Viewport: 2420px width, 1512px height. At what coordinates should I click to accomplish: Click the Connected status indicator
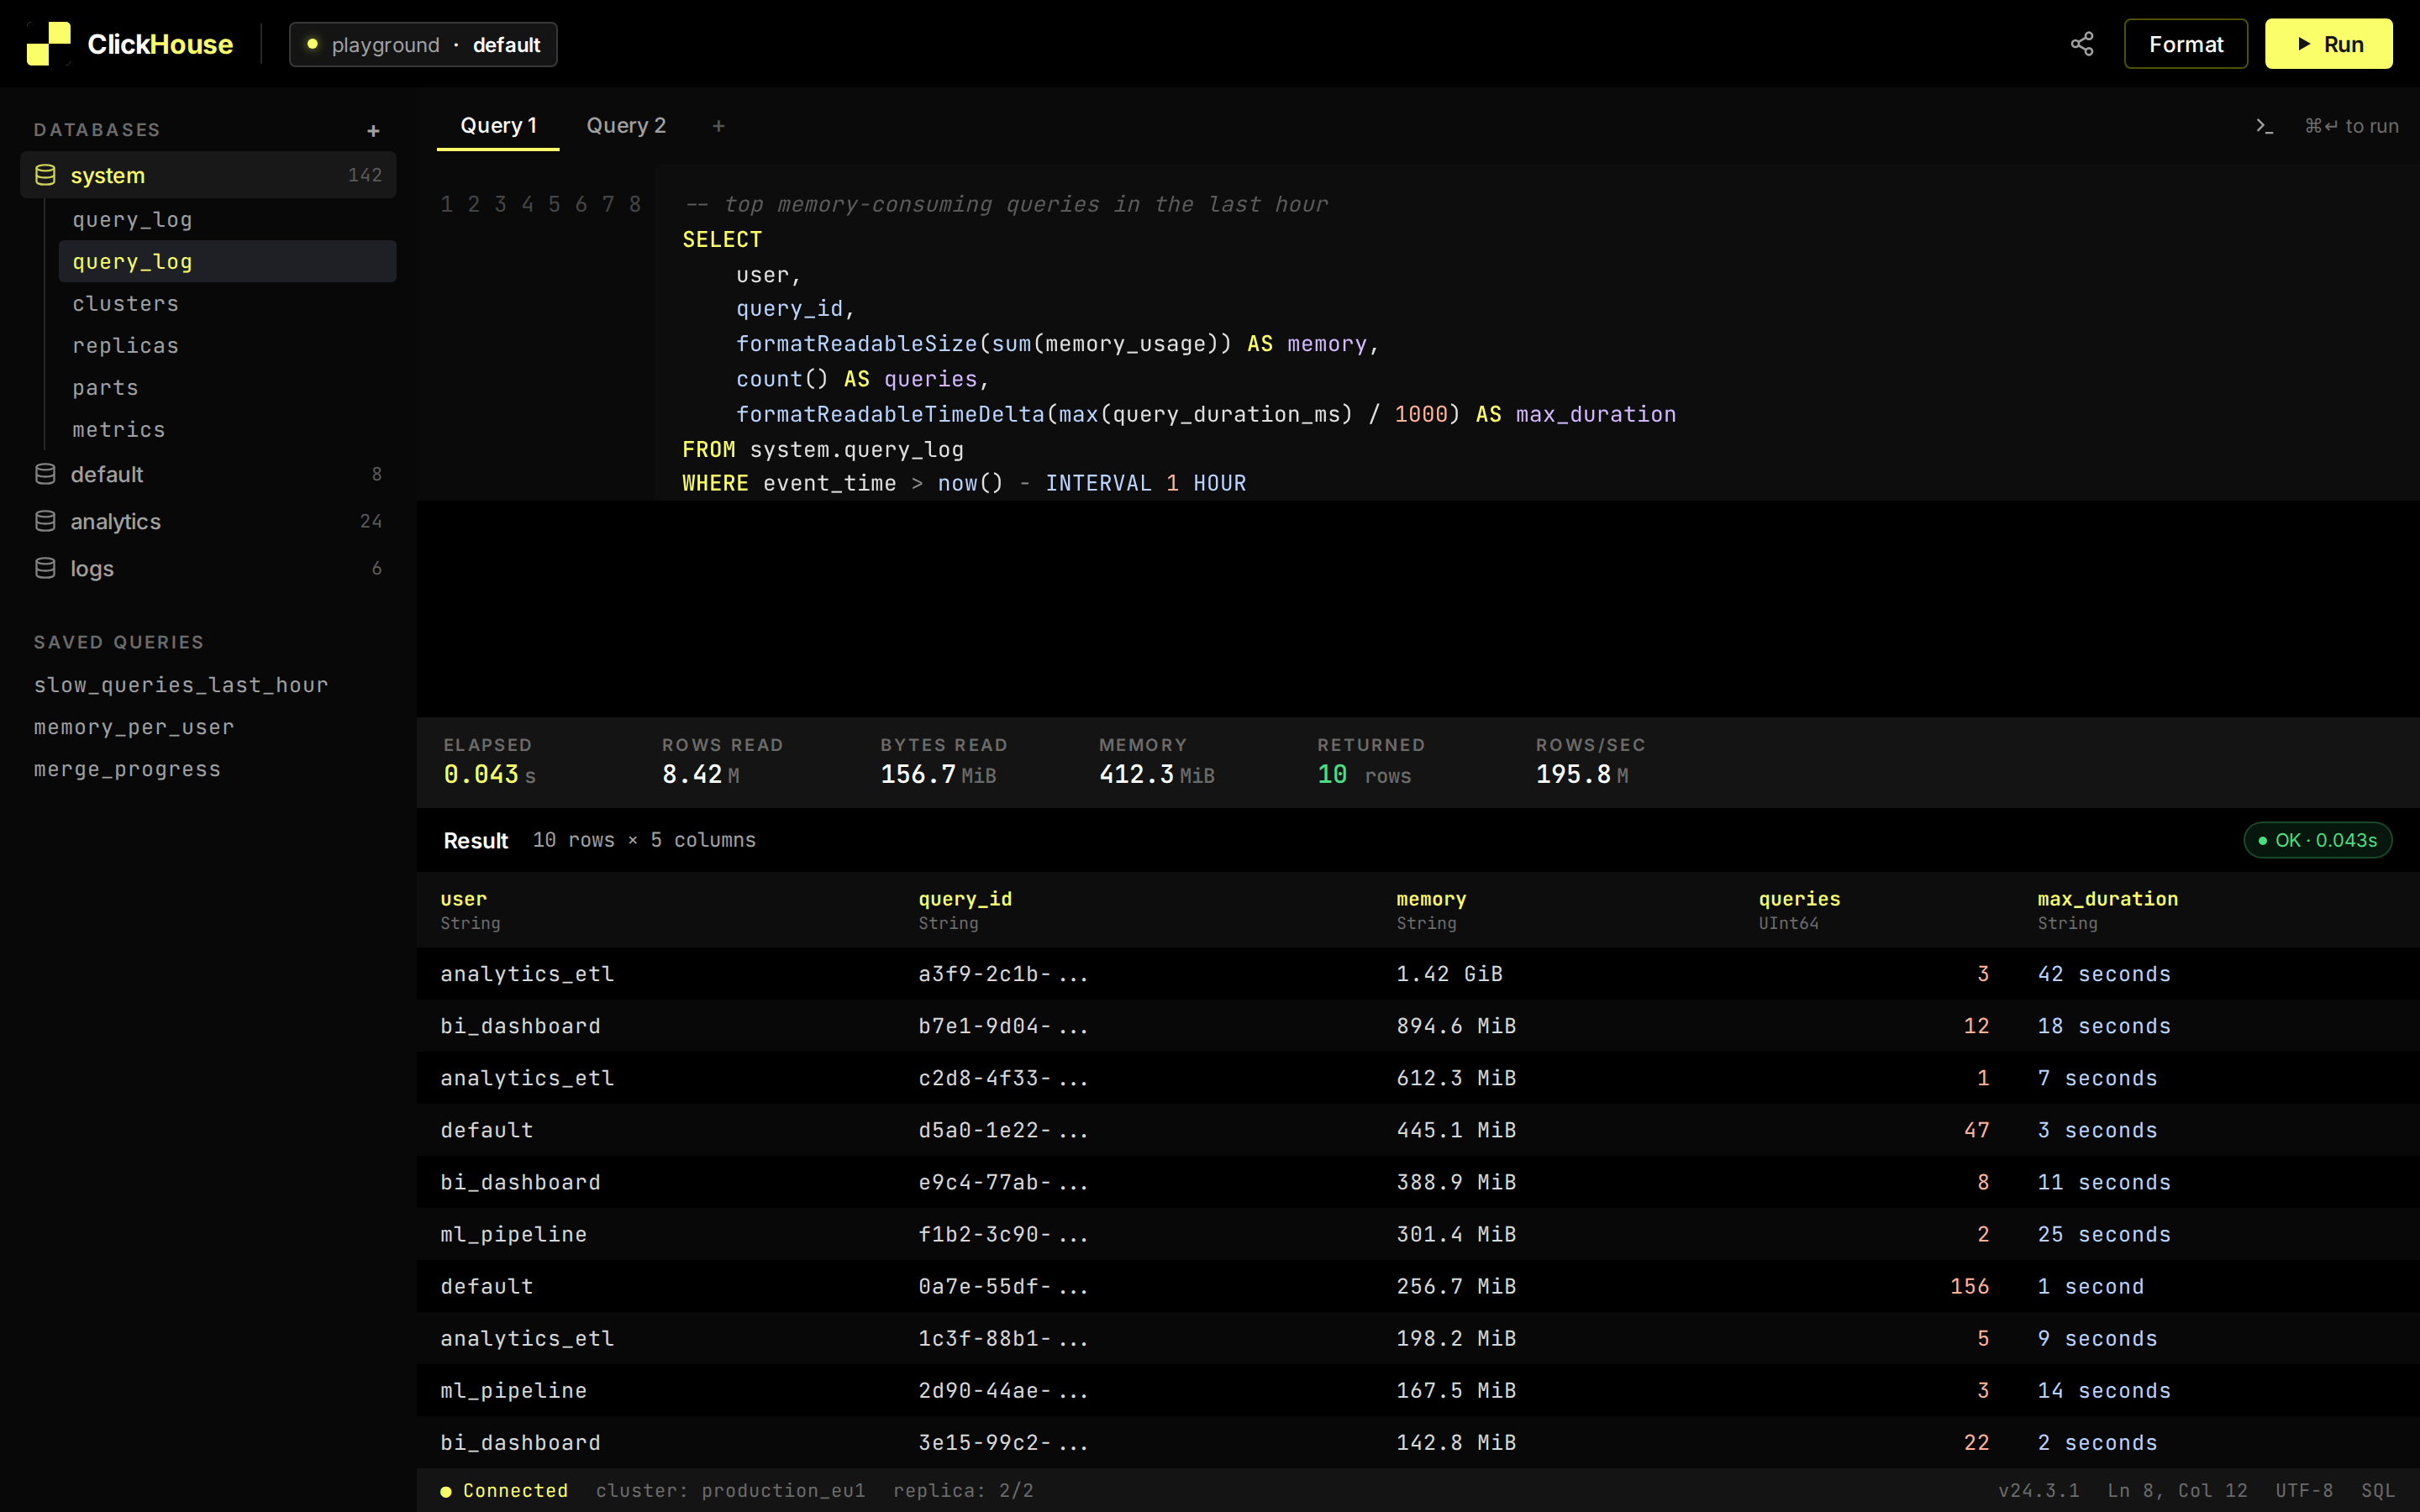pos(504,1490)
